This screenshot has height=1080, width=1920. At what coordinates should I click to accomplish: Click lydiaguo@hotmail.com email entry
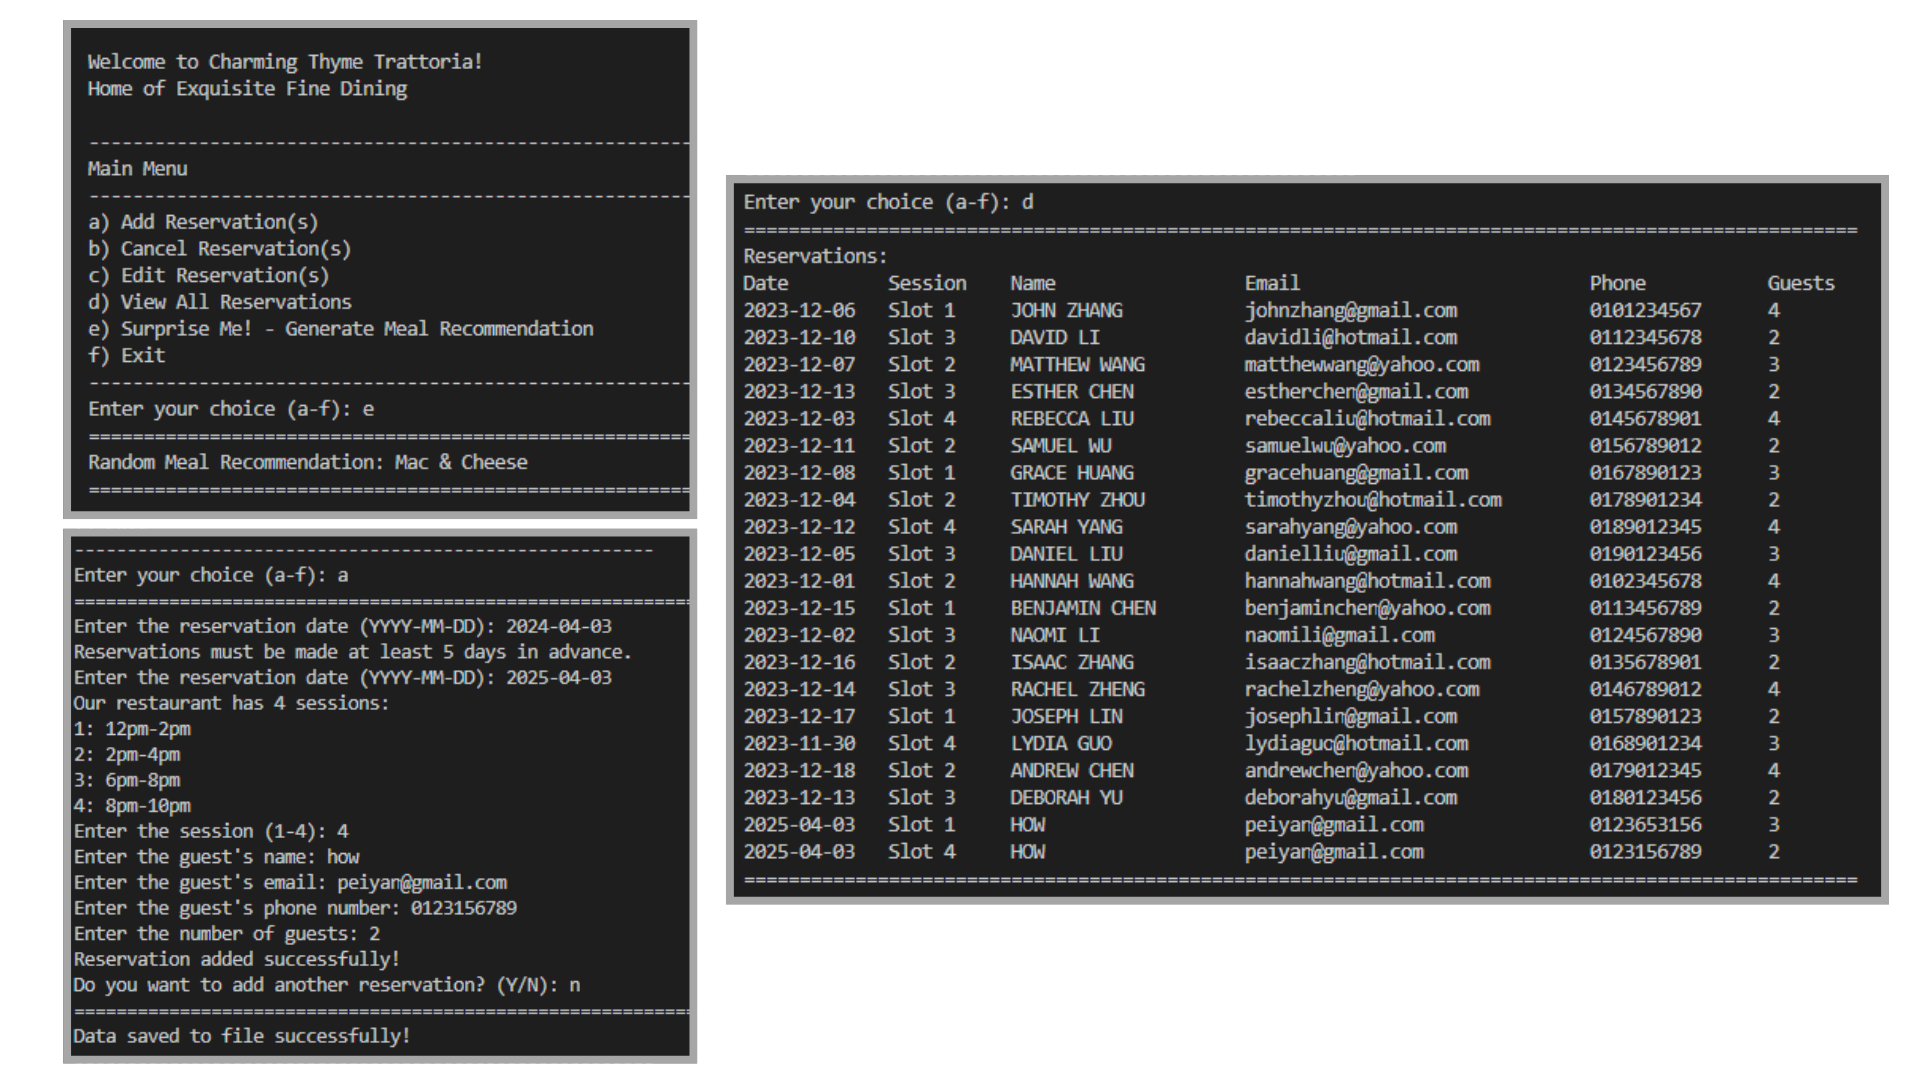click(x=1356, y=744)
